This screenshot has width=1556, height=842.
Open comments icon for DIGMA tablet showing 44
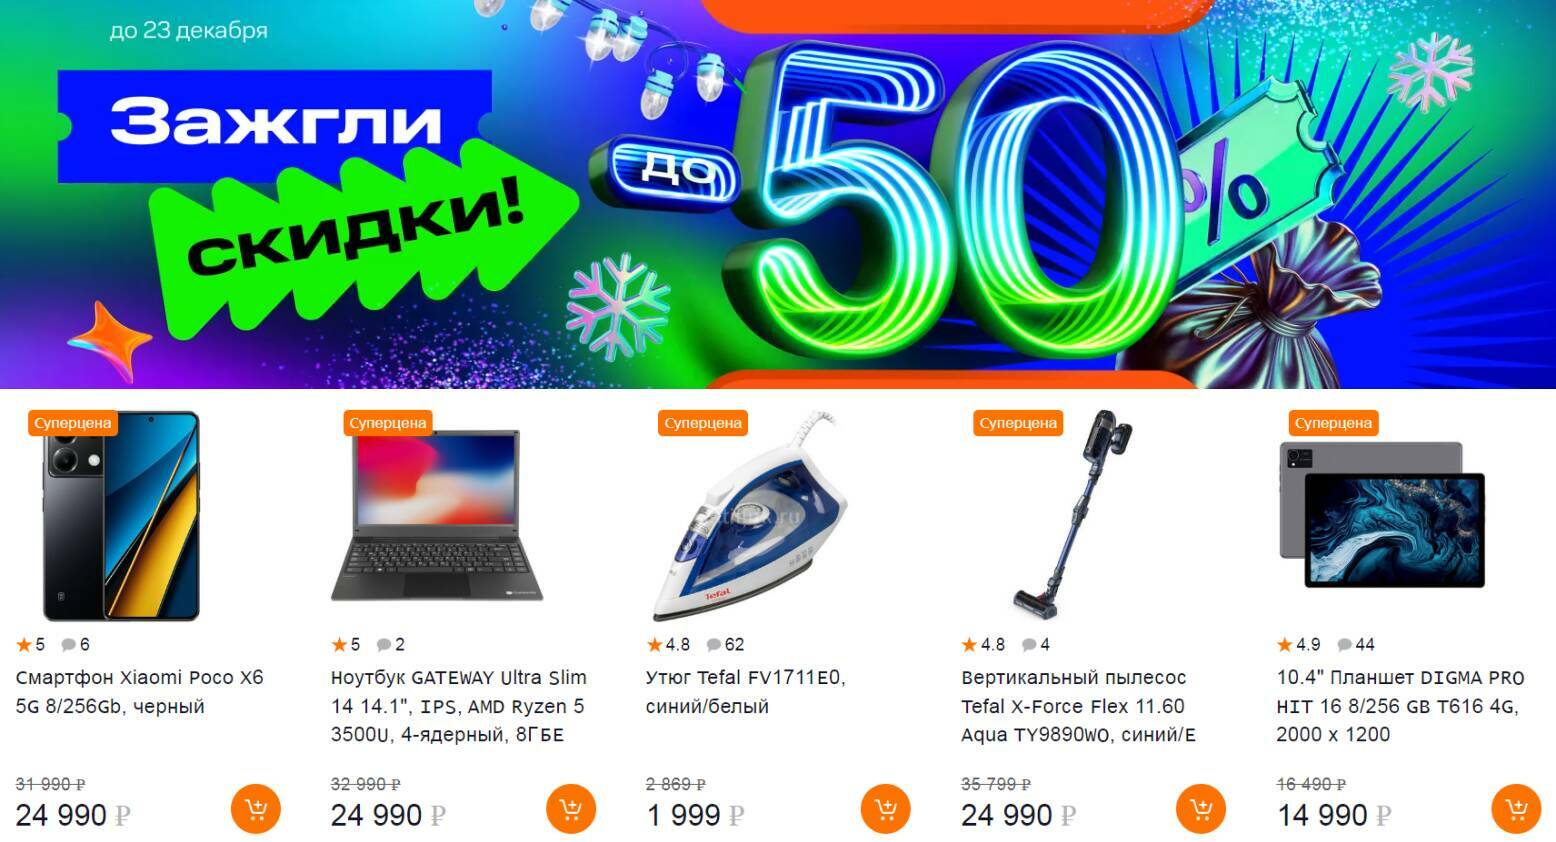pos(1356,644)
